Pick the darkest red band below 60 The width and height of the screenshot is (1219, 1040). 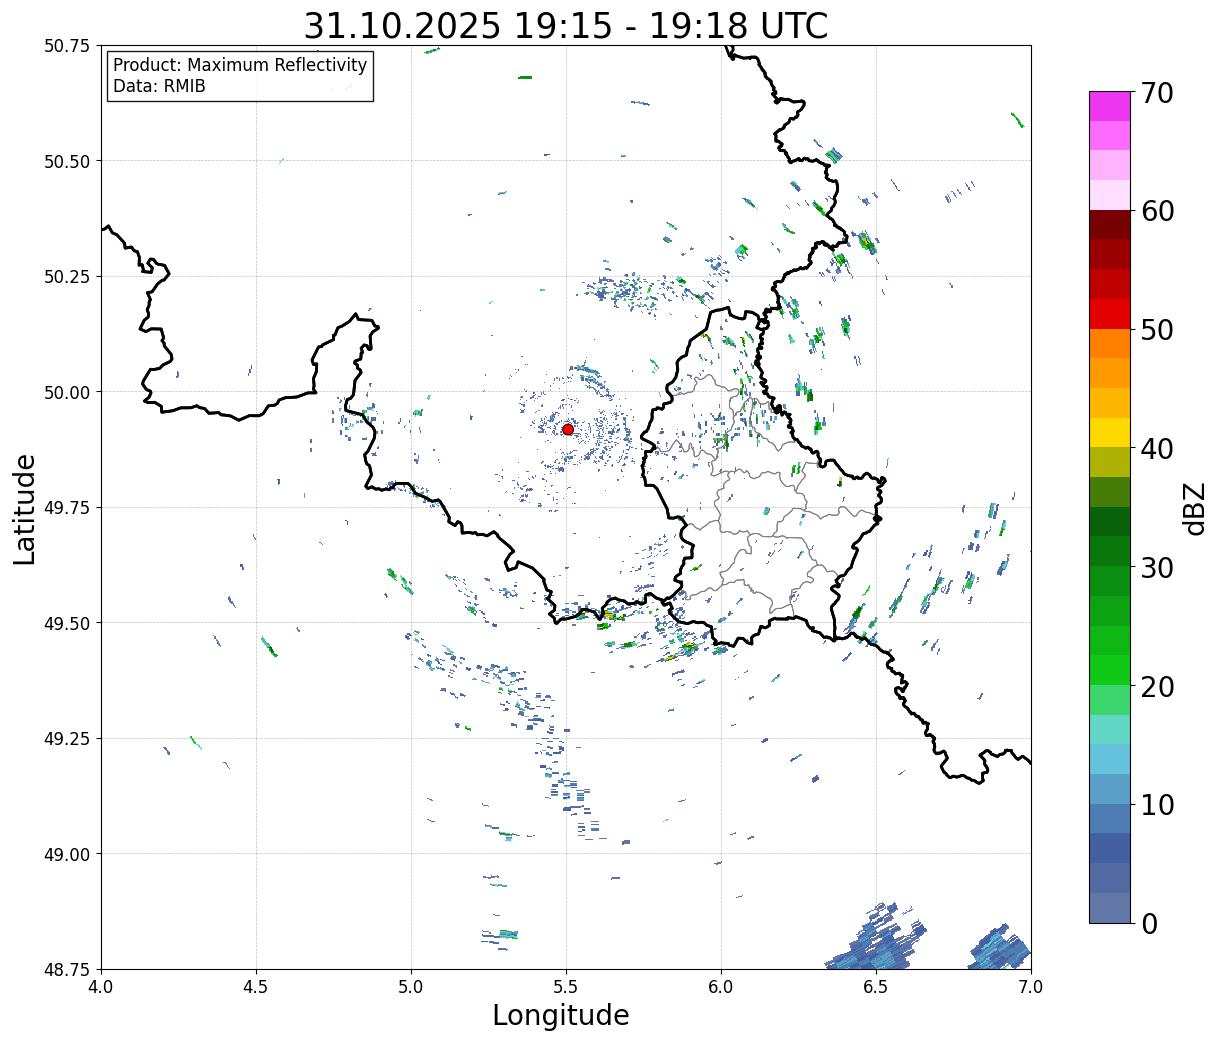[1109, 225]
